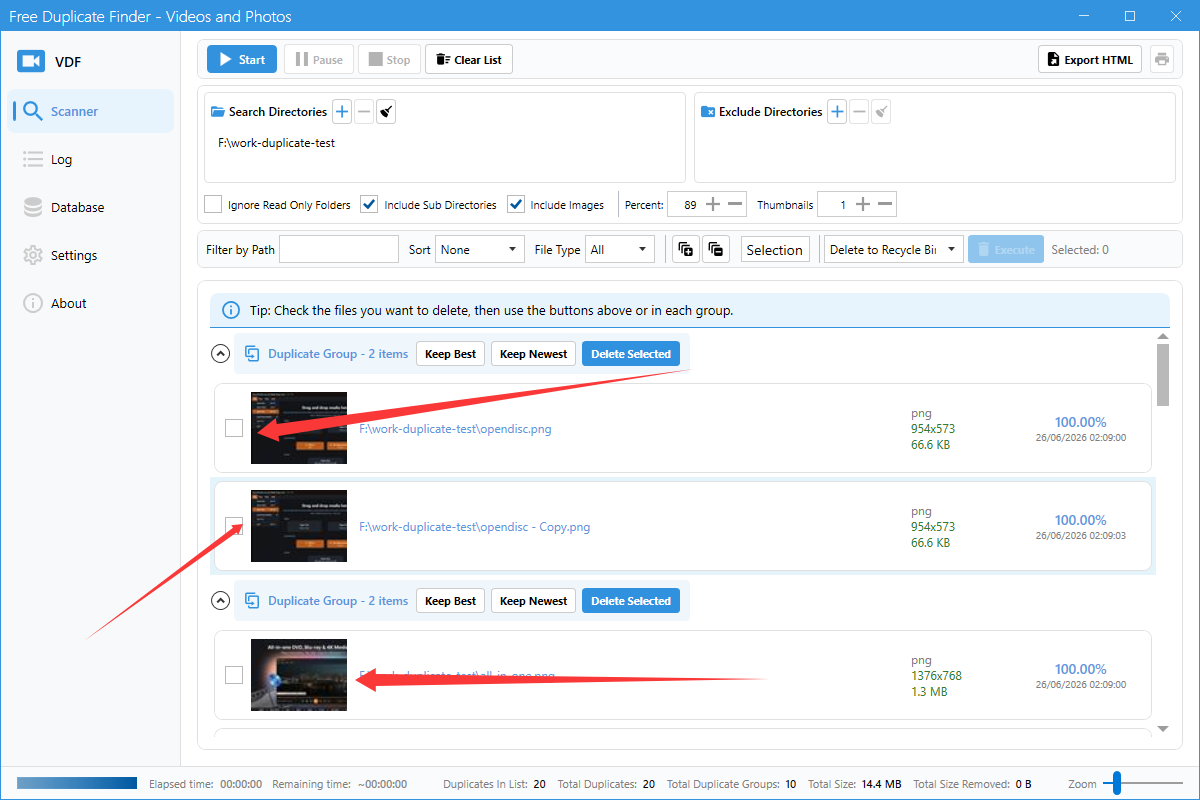Click Keep Best in first group
The image size is (1200, 800).
pyautogui.click(x=451, y=354)
